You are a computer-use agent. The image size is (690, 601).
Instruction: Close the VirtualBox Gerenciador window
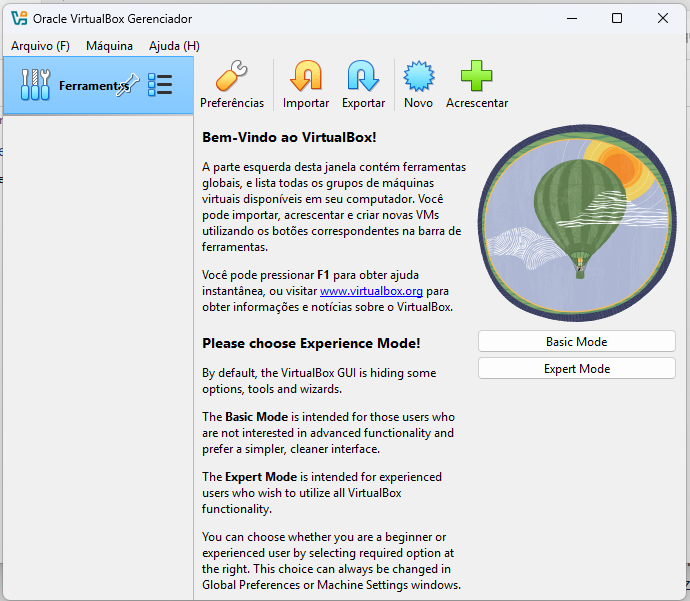pos(663,18)
